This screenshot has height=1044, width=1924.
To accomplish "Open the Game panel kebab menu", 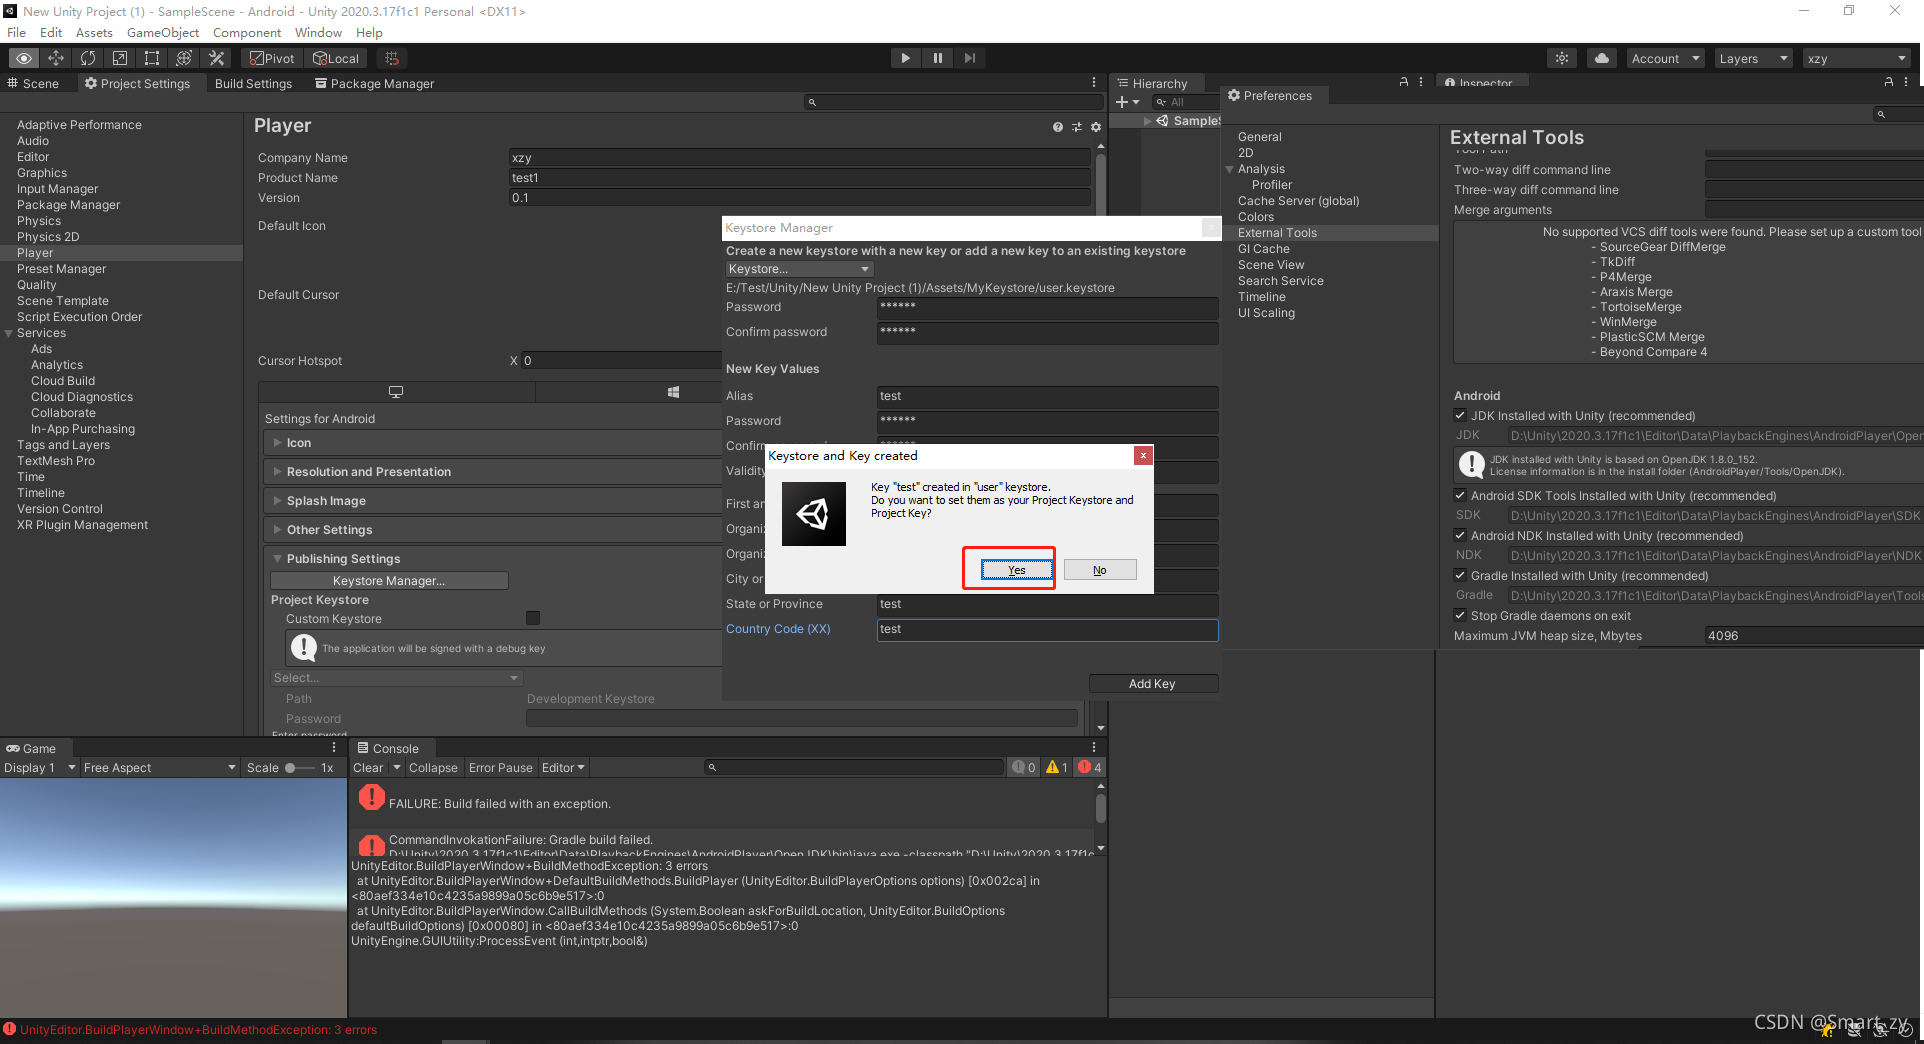I will (334, 748).
